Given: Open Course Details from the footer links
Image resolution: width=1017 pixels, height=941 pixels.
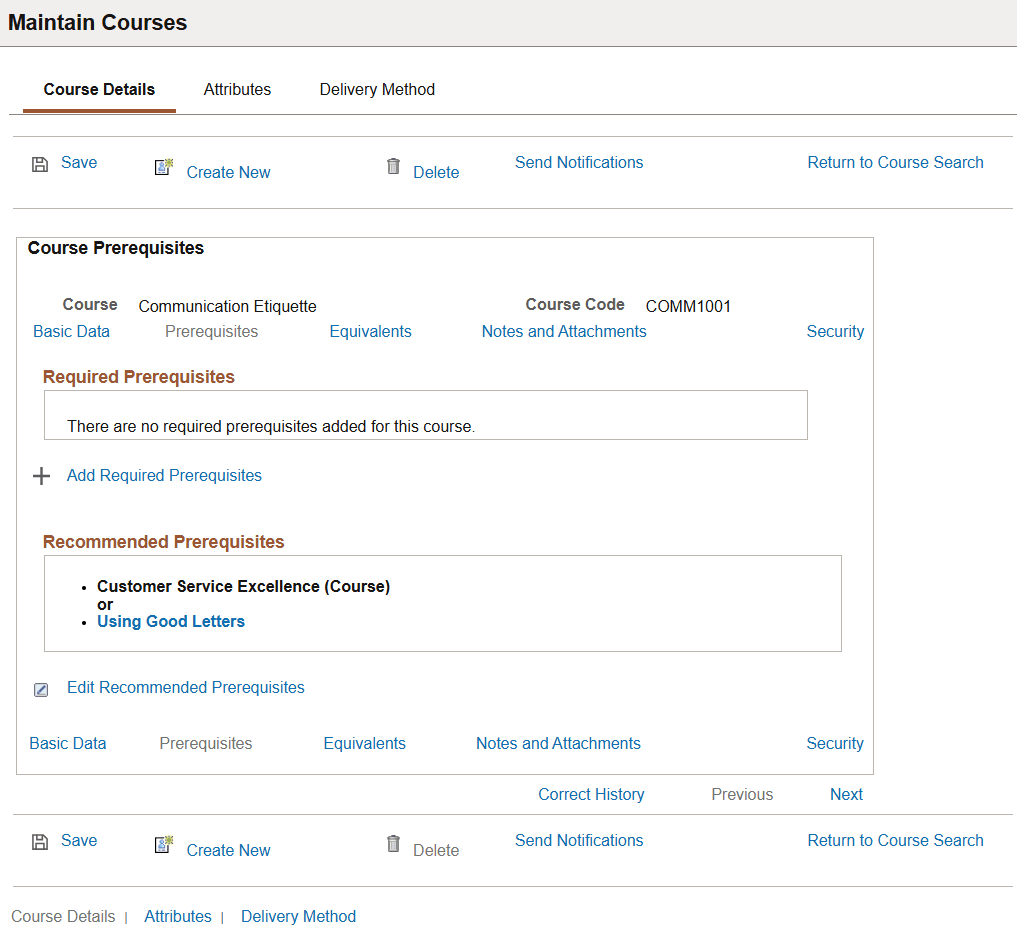Looking at the screenshot, I should [x=63, y=916].
